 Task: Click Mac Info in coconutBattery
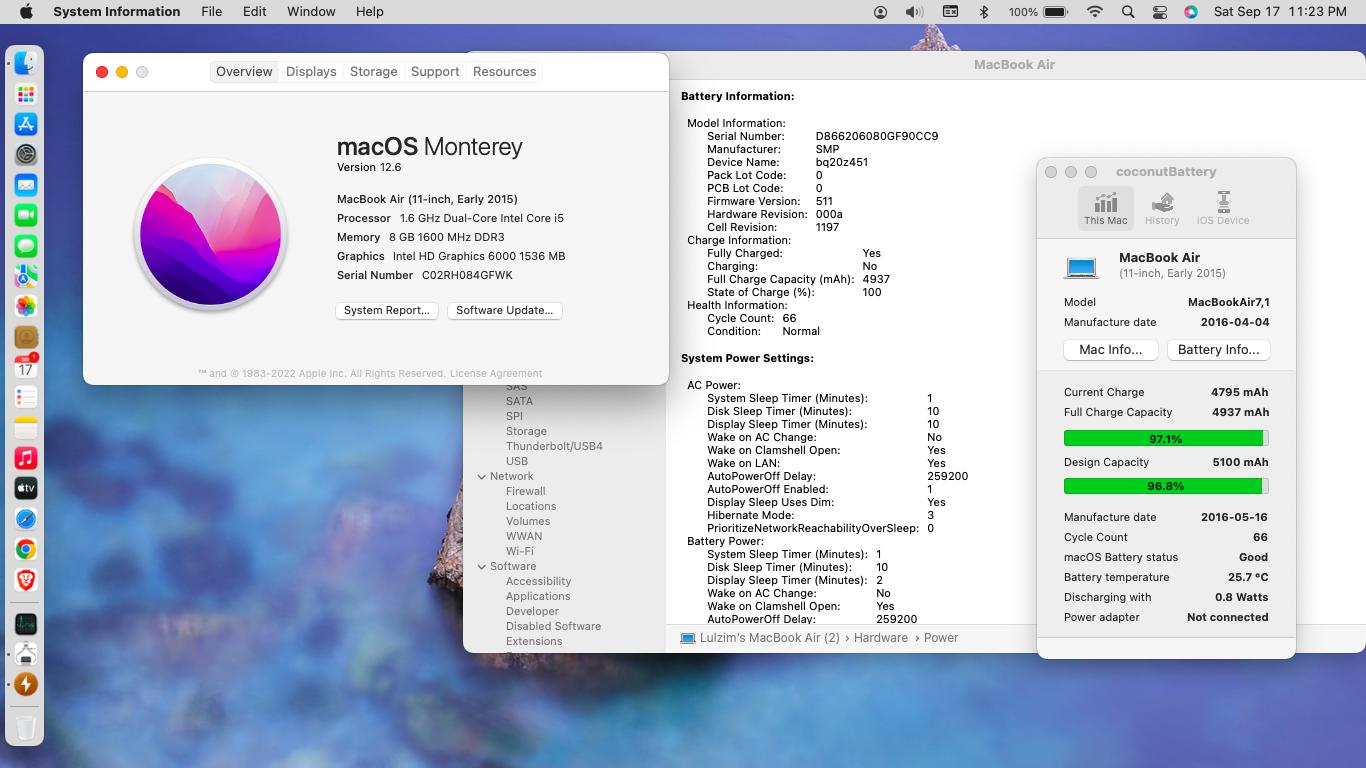1111,350
